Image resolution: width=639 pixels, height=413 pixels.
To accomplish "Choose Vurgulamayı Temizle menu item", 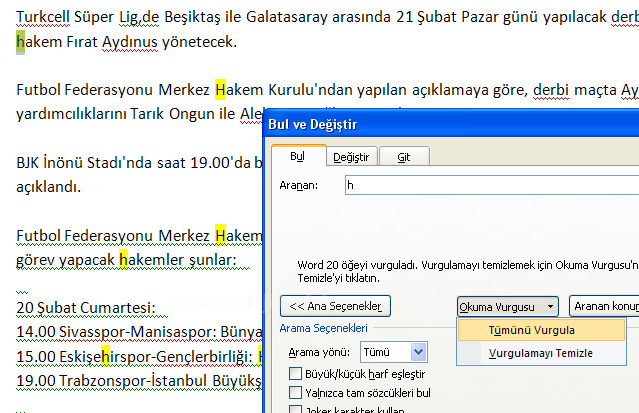I will tap(541, 353).
